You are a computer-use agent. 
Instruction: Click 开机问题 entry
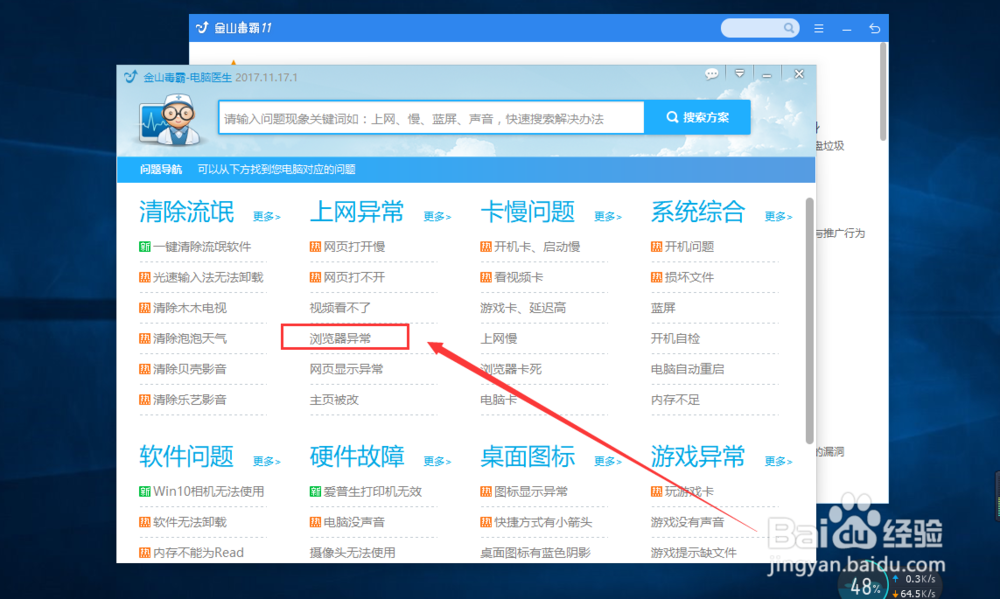tap(682, 247)
